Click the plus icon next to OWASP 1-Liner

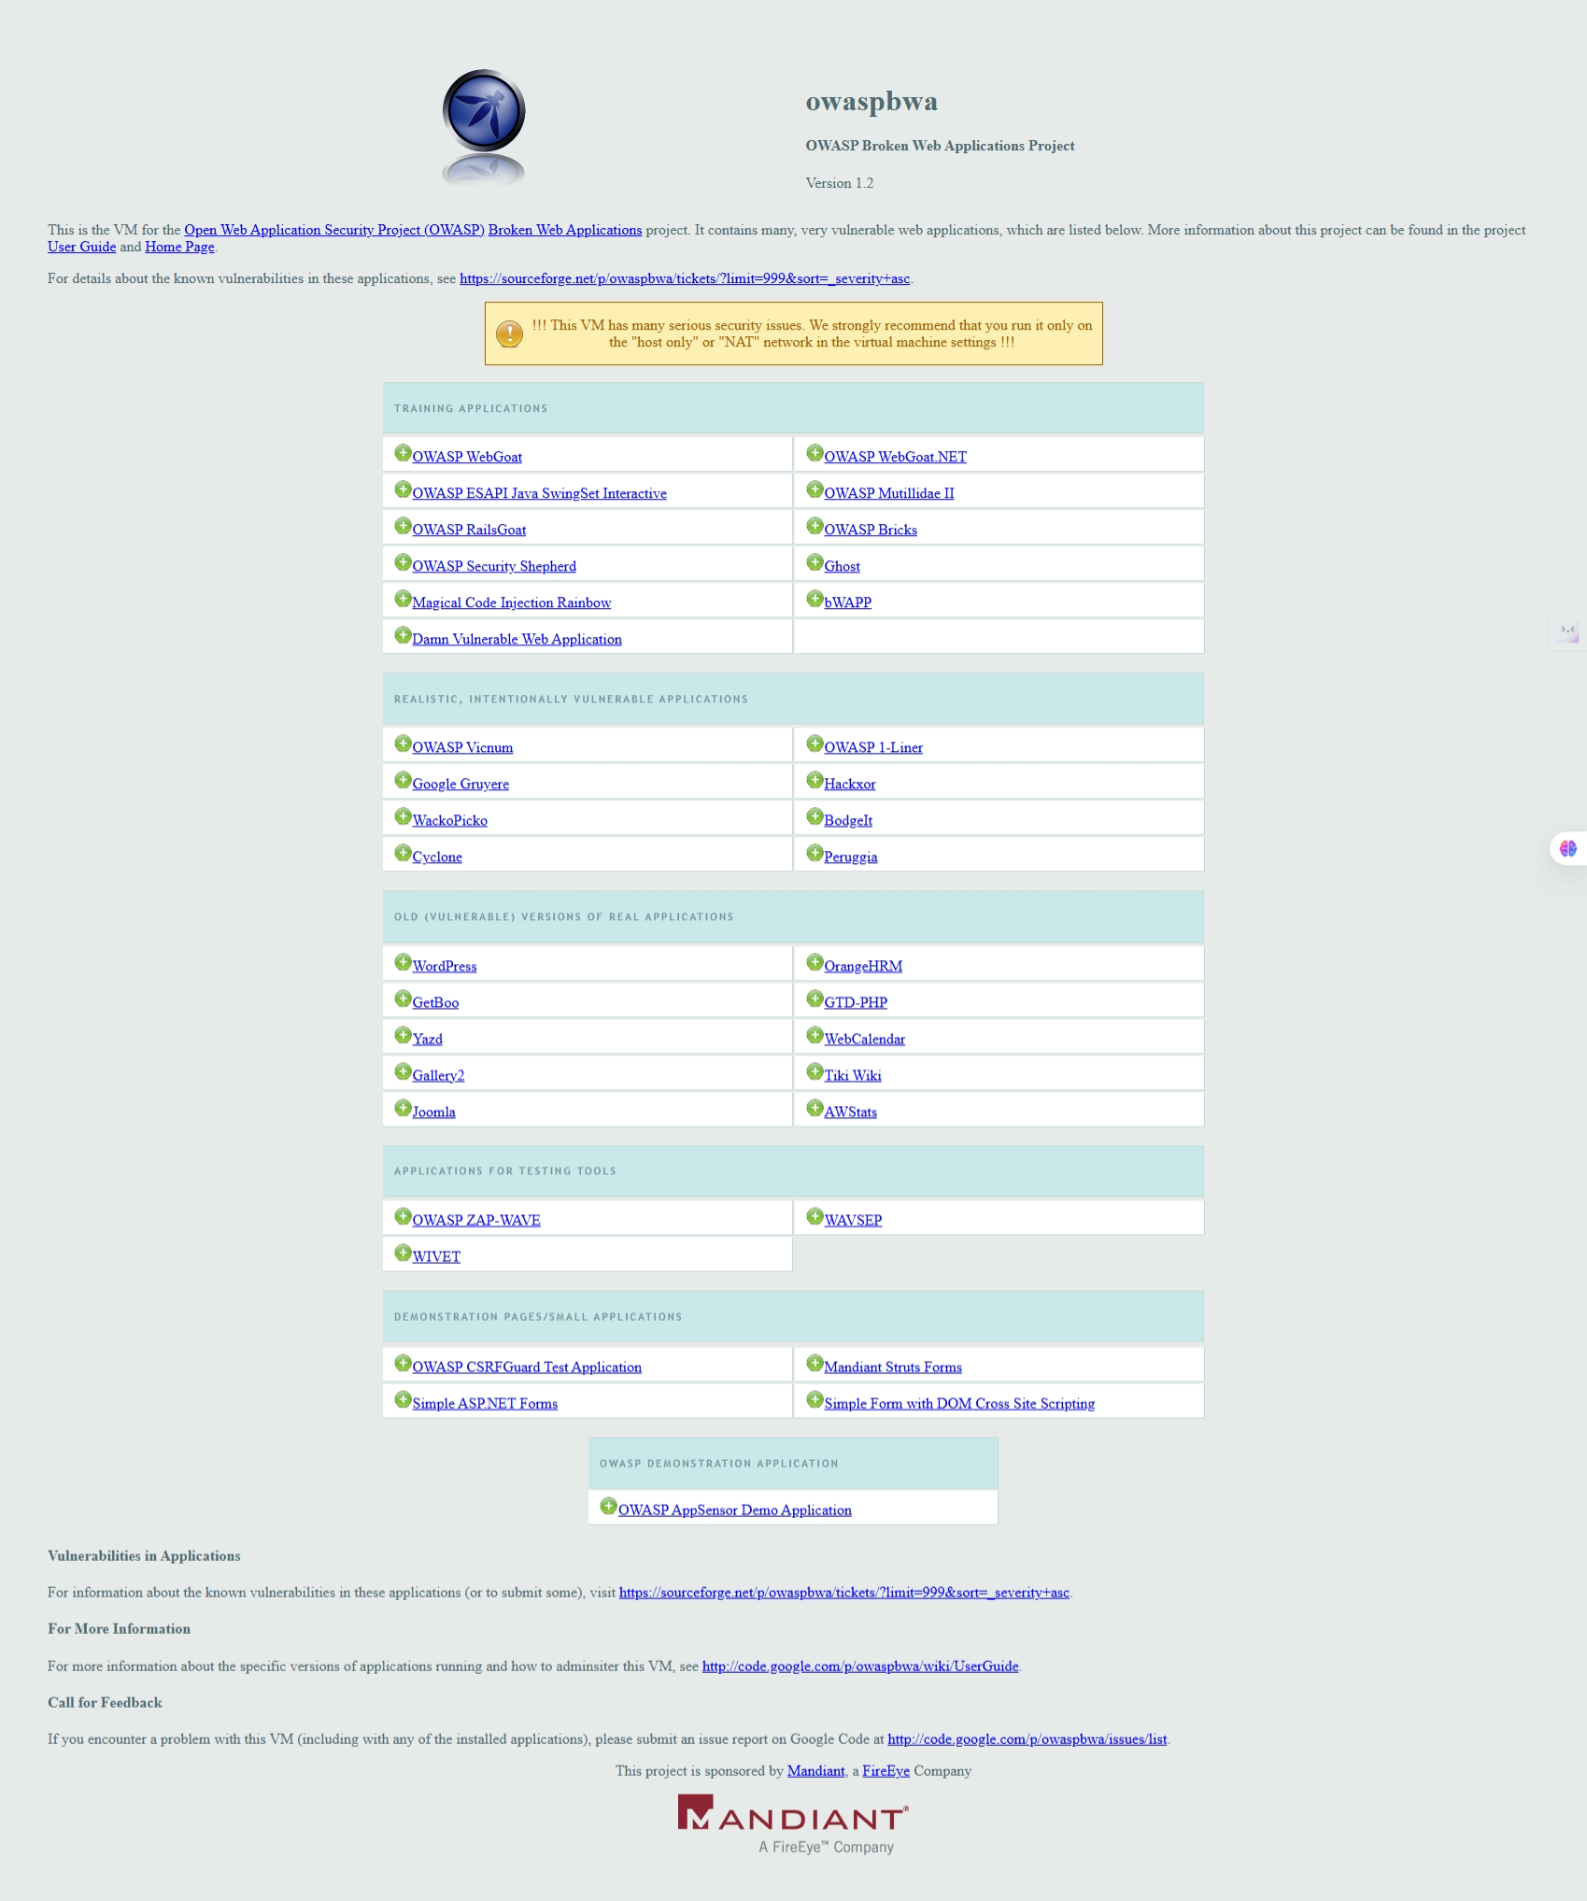[x=815, y=744]
